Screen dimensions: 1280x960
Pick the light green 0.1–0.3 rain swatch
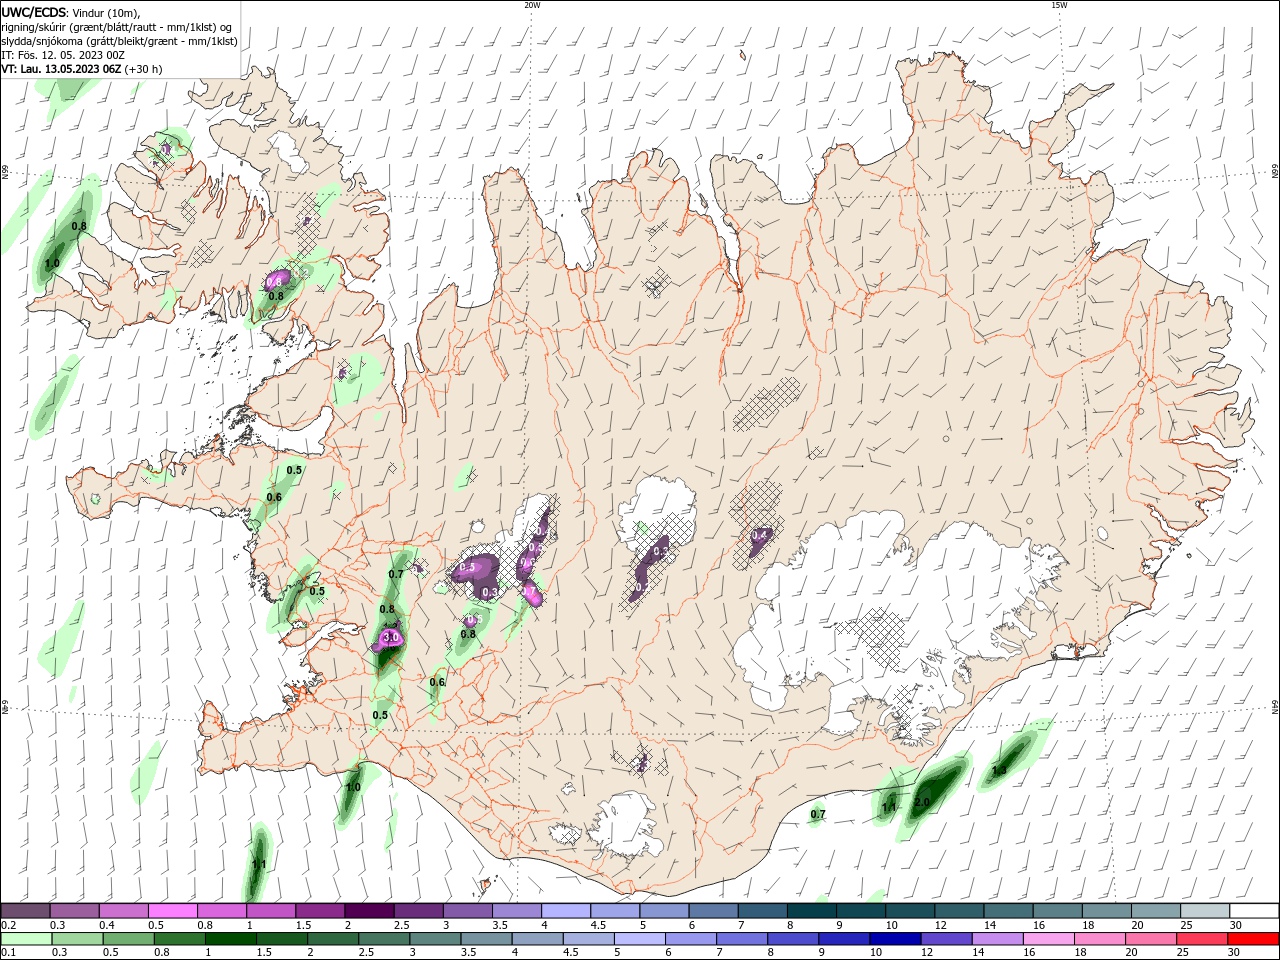(26, 939)
